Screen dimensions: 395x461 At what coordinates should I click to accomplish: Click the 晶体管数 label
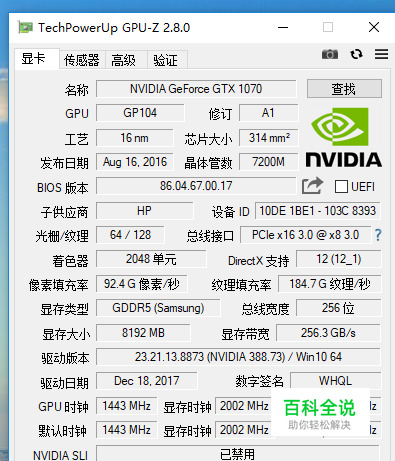(208, 163)
